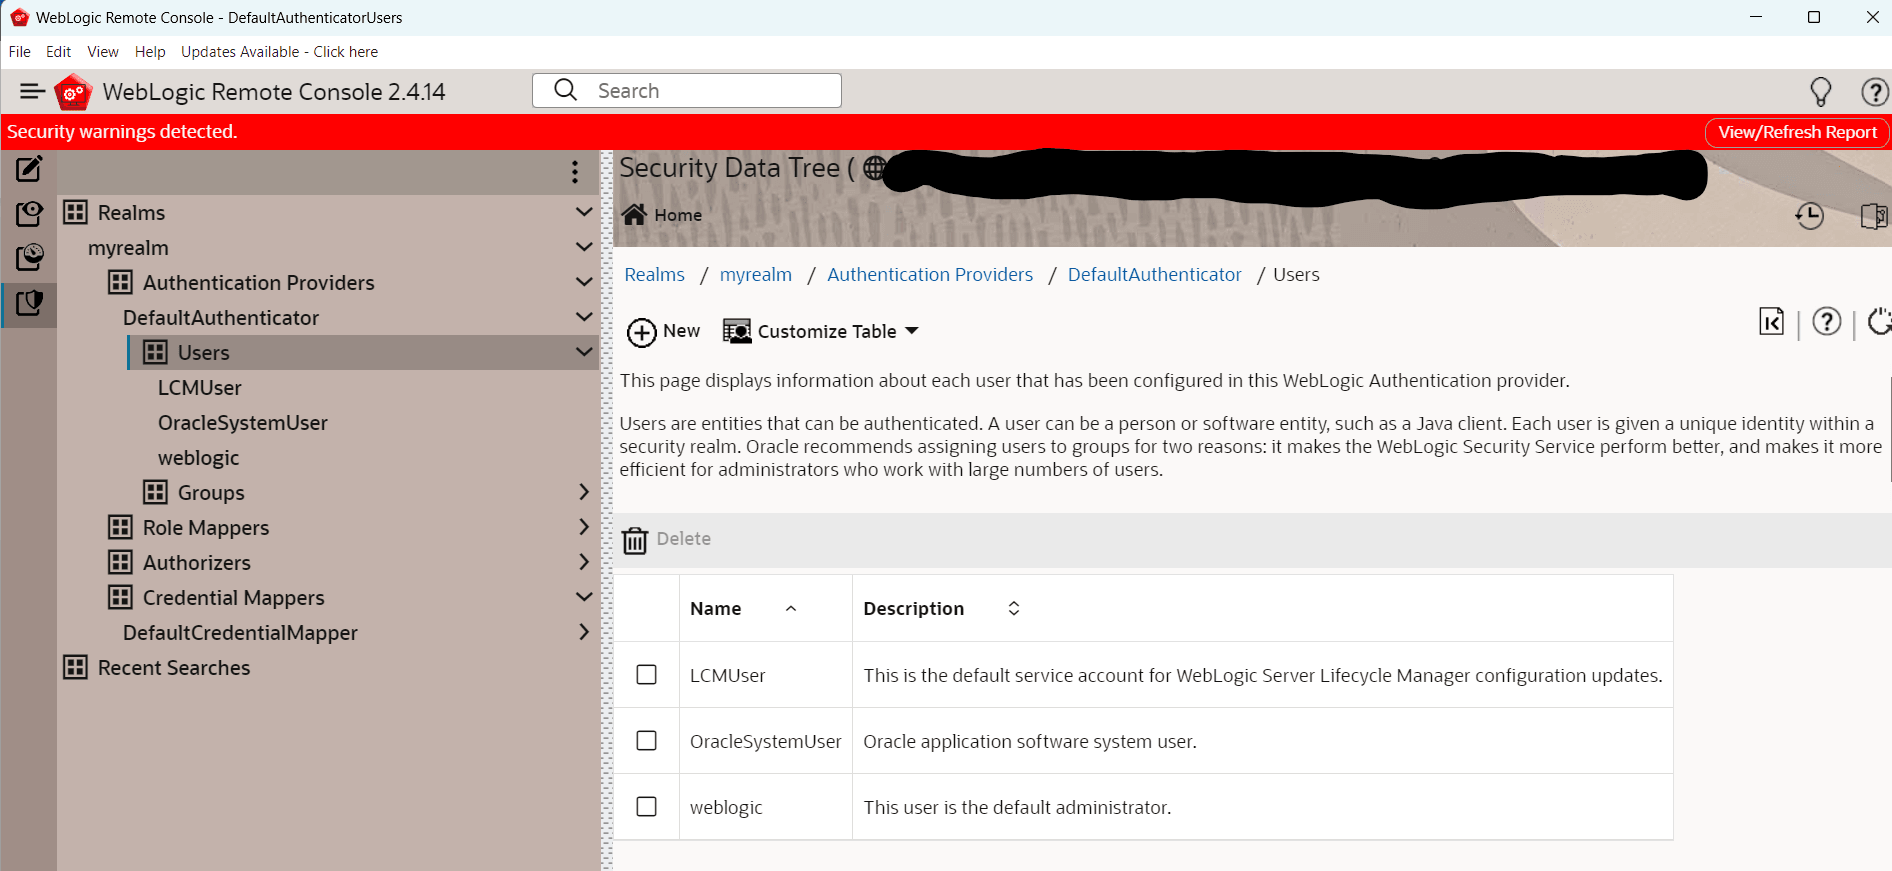Screen dimensions: 1892x871
Task: Follow the myrealm breadcrumb link
Action: pyautogui.click(x=756, y=275)
